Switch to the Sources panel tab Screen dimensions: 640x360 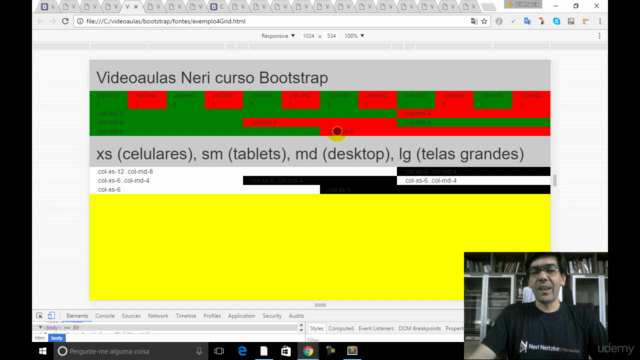[131, 316]
